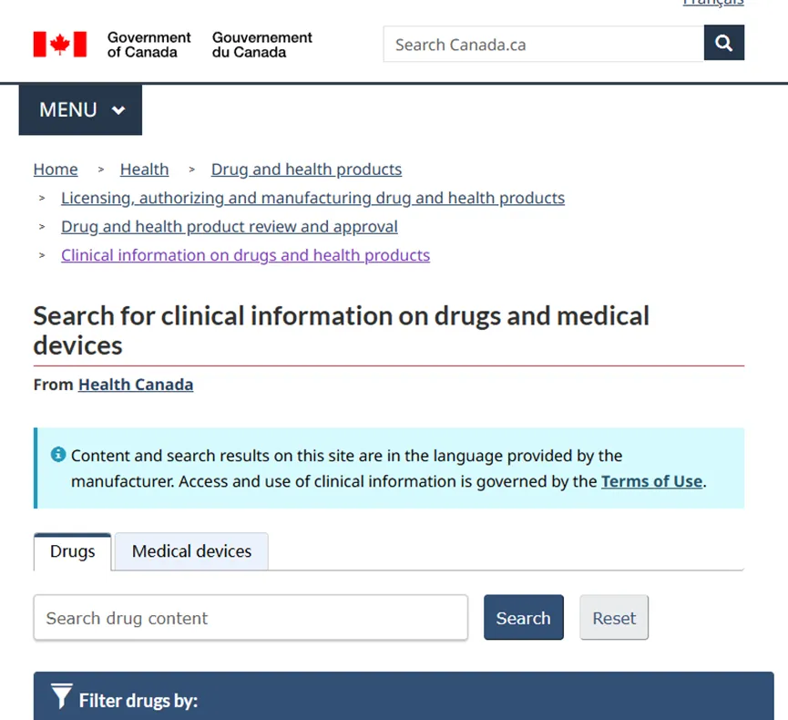
Task: Click the funnel filter icon
Action: [x=62, y=696]
